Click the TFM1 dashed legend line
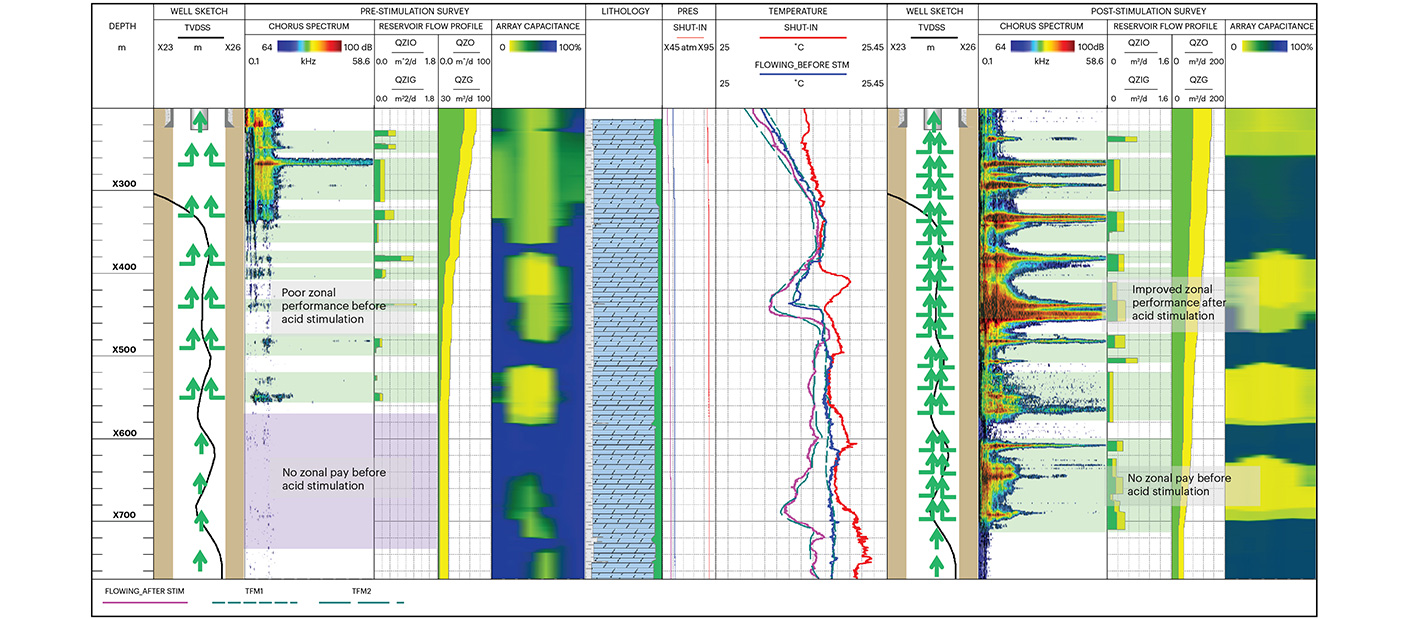Screen dimensions: 1408x620 (256, 602)
